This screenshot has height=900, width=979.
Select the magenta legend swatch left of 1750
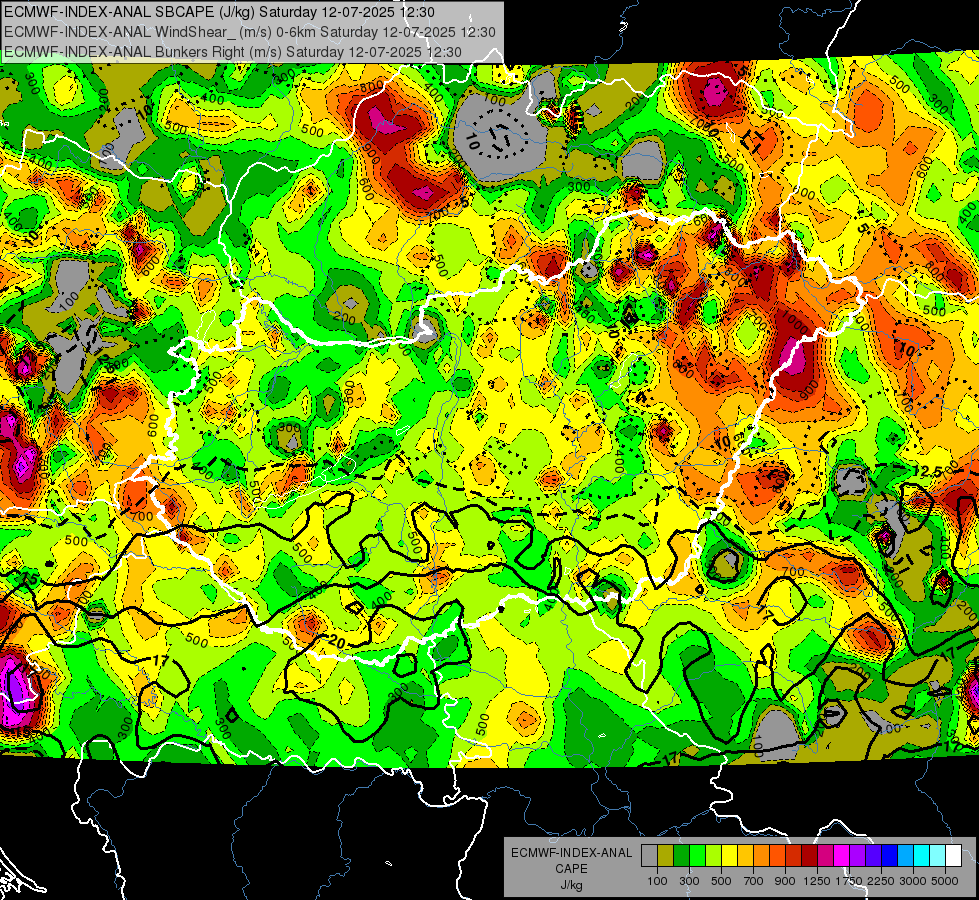coord(842,856)
